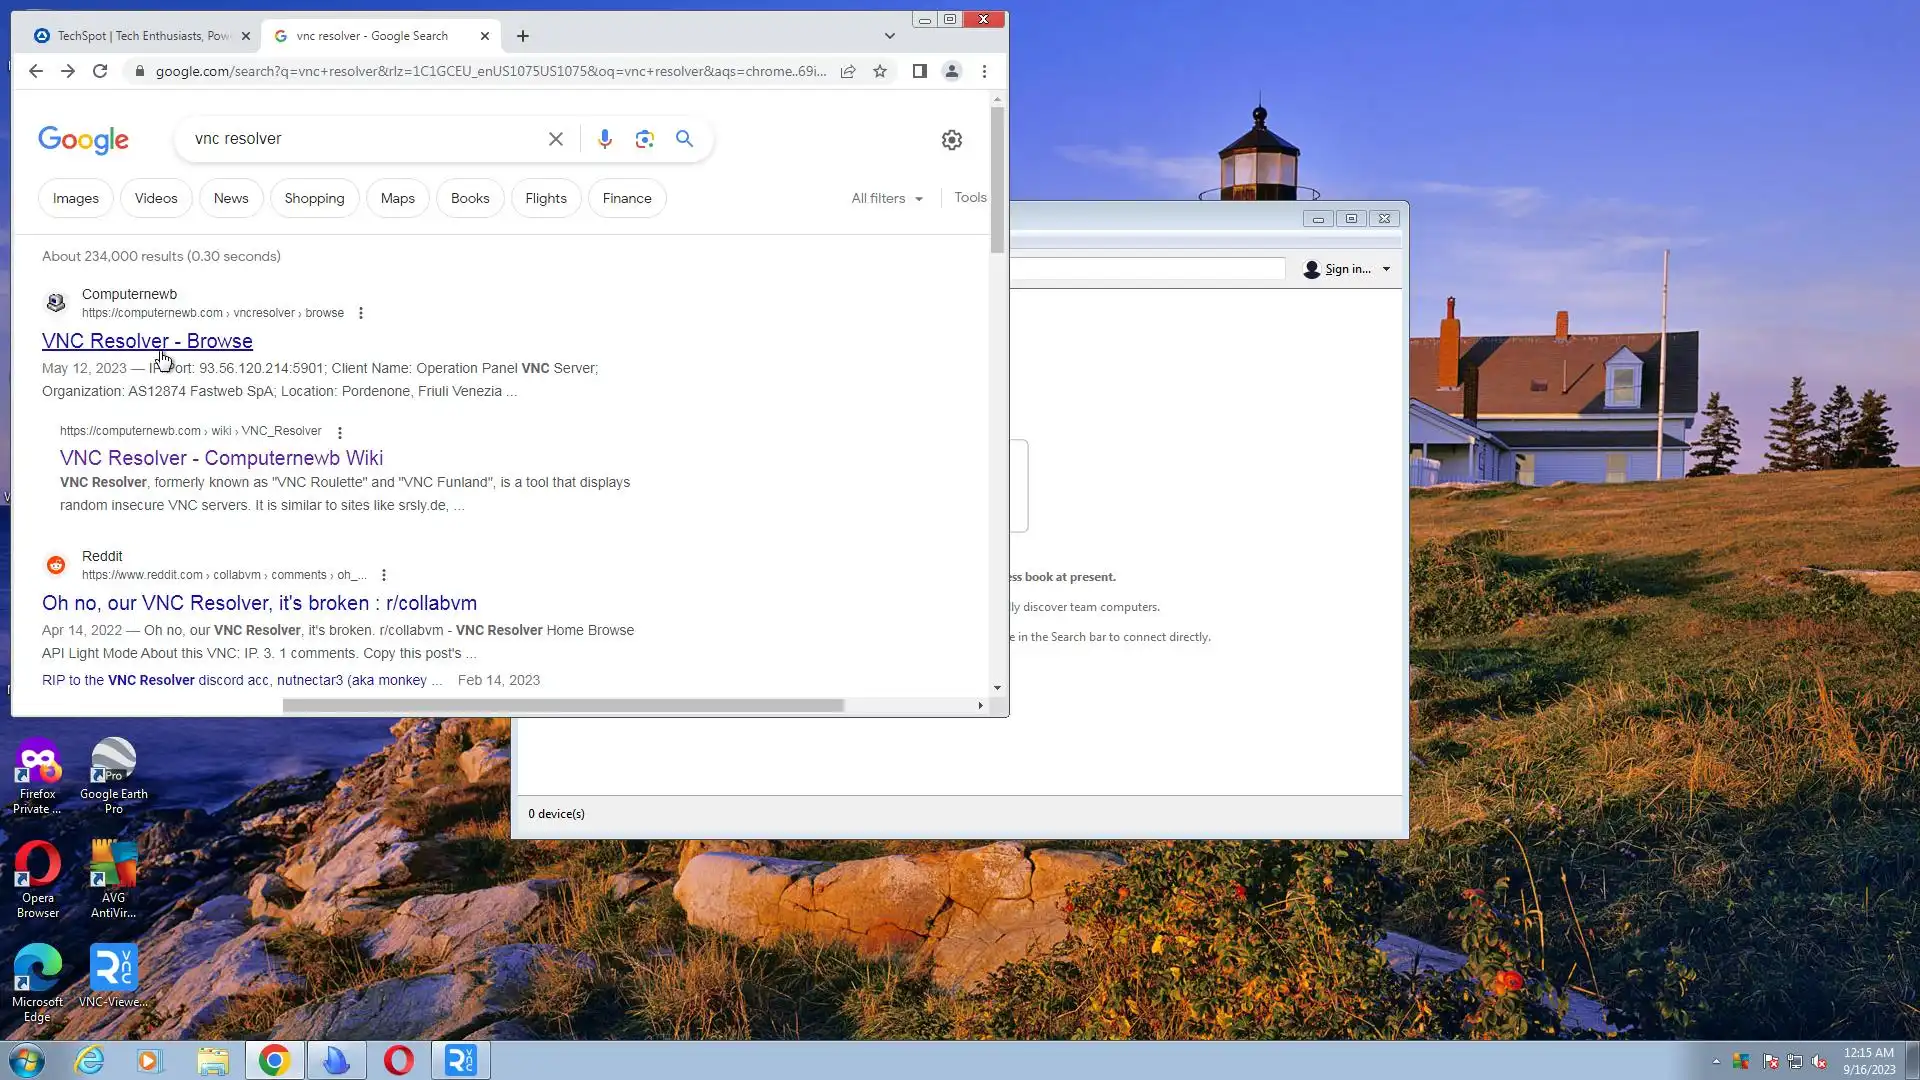The image size is (1920, 1080).
Task: Expand the All filters dropdown
Action: click(887, 198)
